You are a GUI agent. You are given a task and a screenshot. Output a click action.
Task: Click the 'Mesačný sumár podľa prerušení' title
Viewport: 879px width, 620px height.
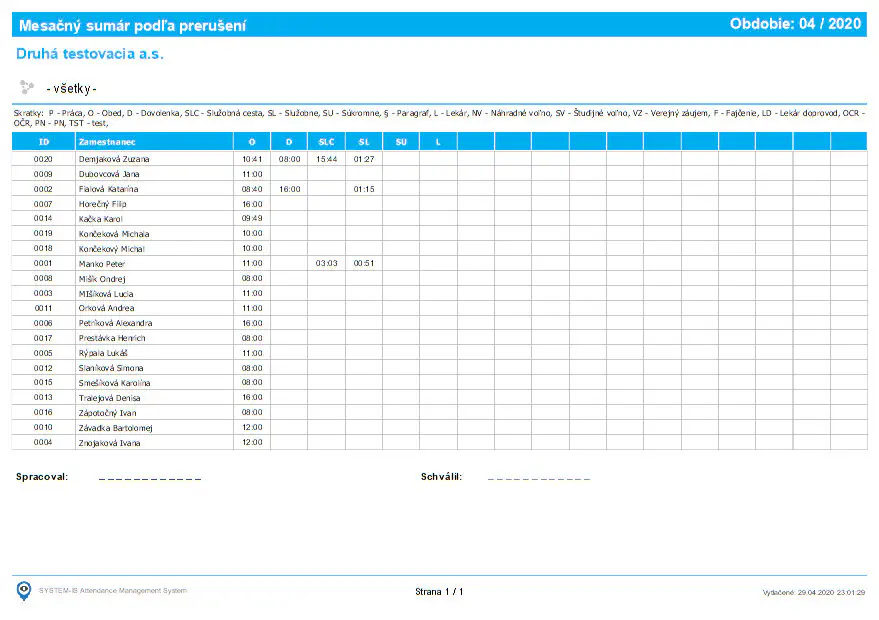point(132,25)
